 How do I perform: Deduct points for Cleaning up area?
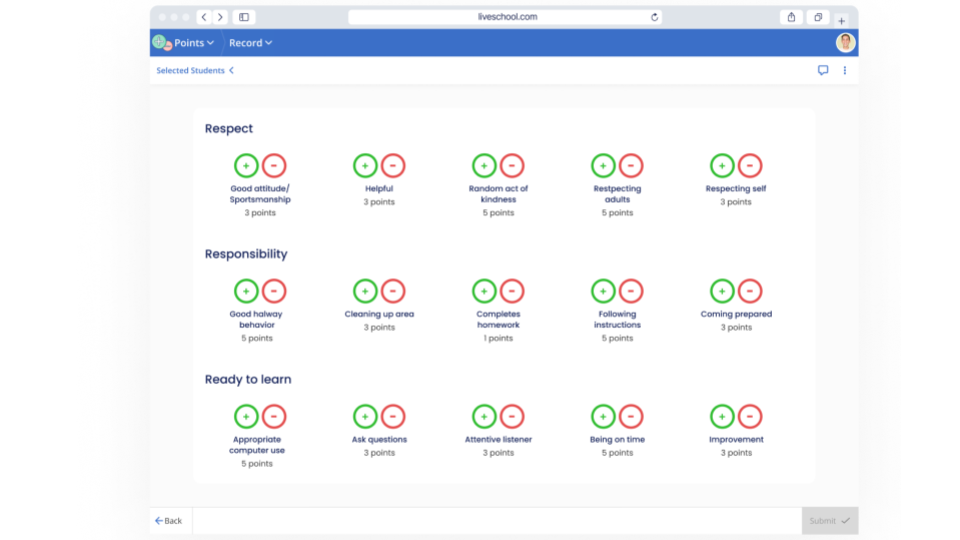[x=393, y=291]
